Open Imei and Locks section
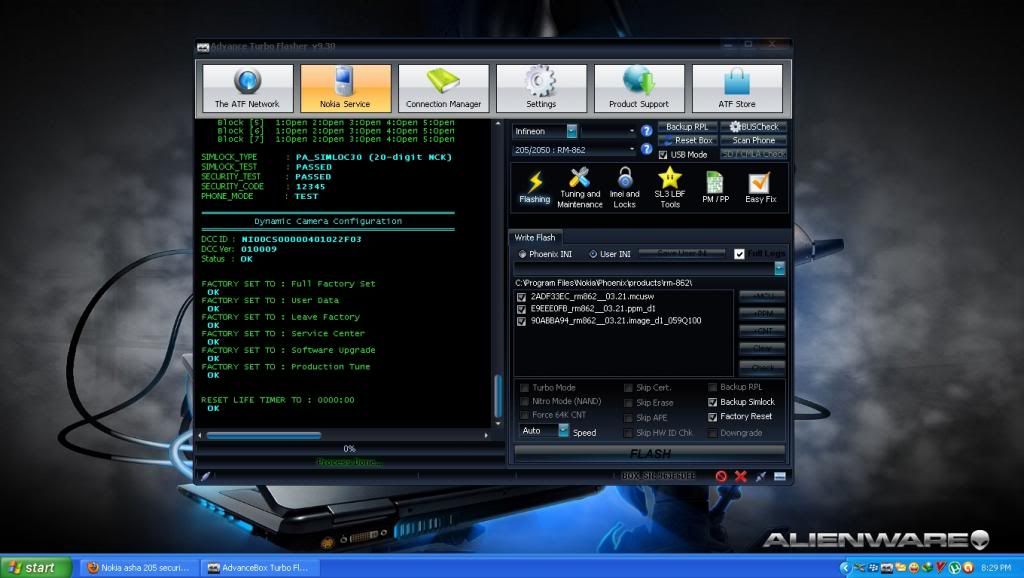 pos(624,186)
